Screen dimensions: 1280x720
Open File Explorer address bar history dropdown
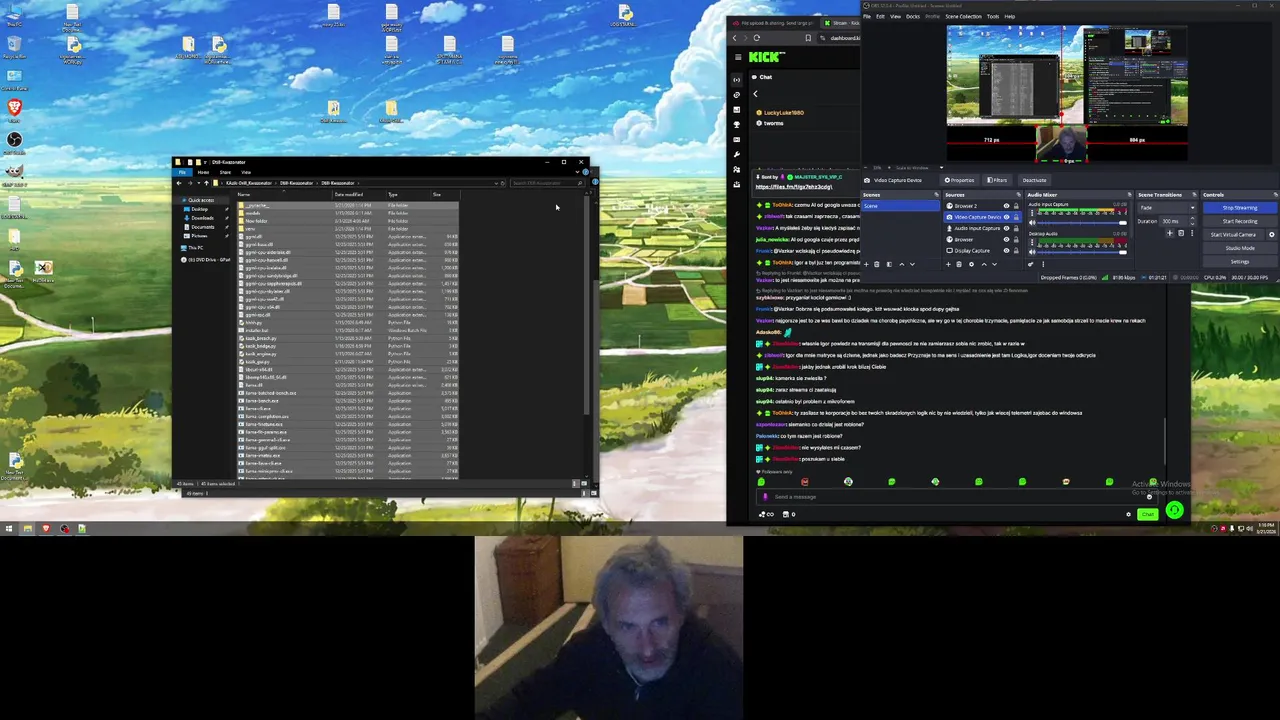click(496, 183)
